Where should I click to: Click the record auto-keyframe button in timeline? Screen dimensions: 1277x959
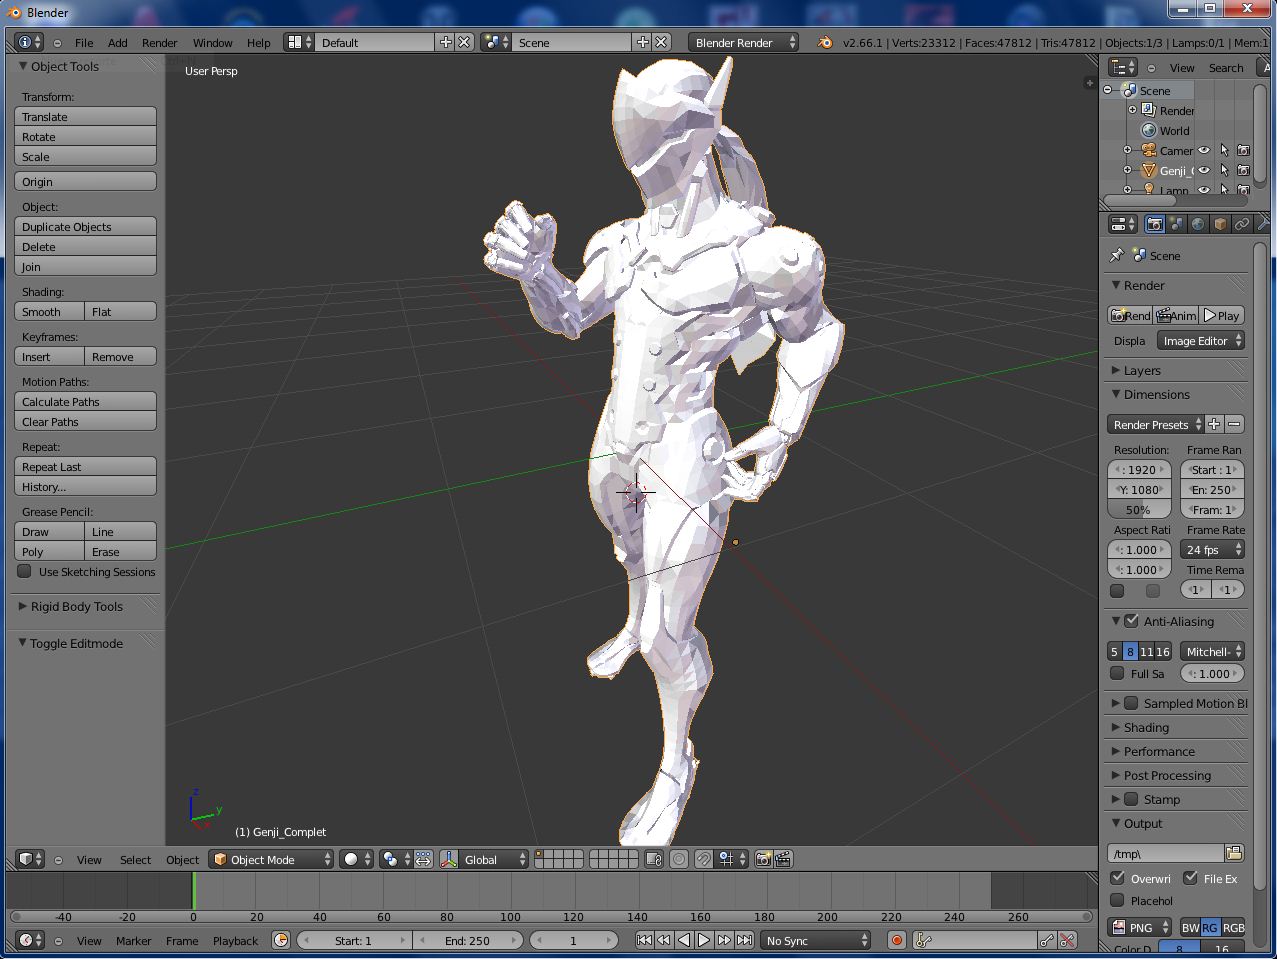(897, 940)
